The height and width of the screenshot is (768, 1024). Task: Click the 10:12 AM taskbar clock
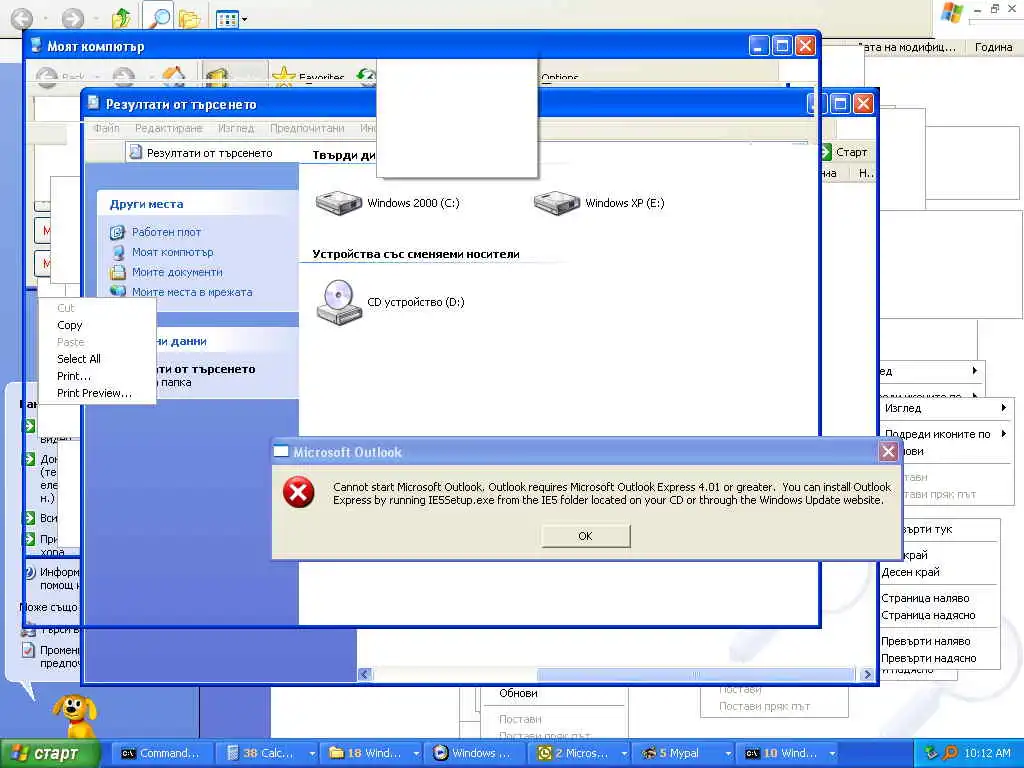tap(987, 754)
